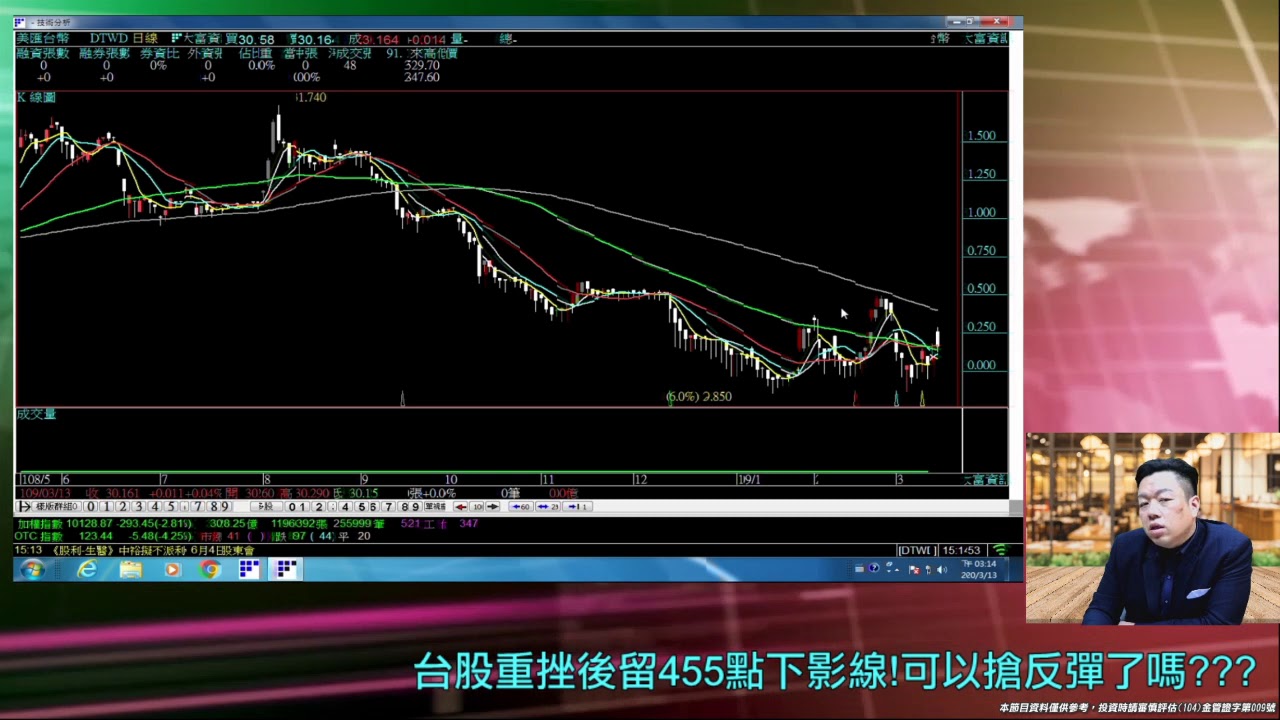Viewport: 1280px width, 720px height.
Task: Click the Action Center flag tray icon
Action: pos(914,569)
